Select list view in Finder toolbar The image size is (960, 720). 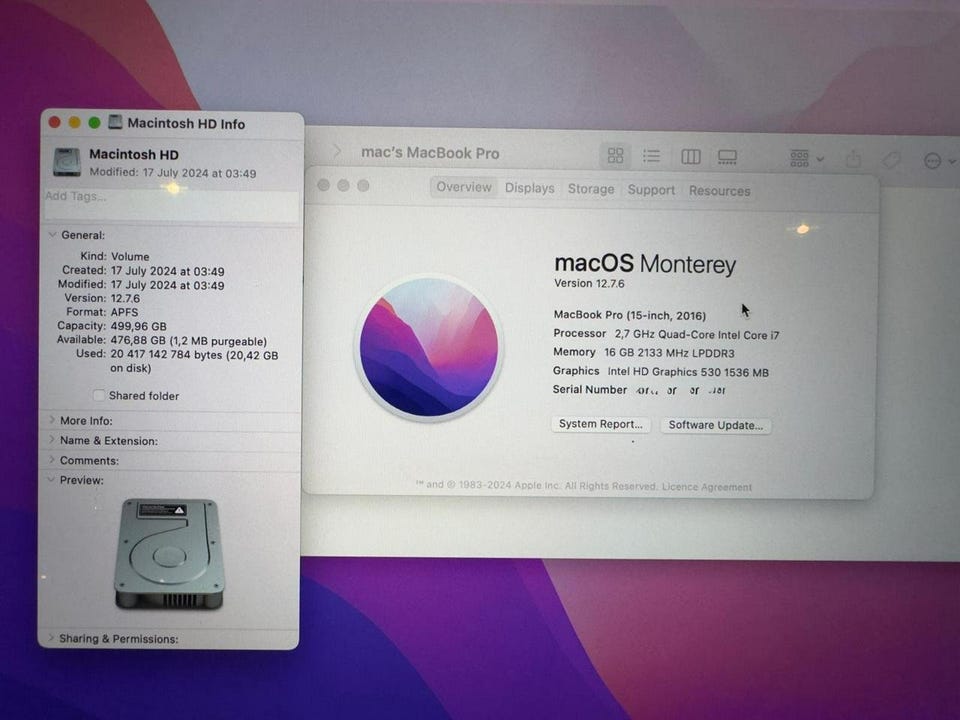[x=651, y=156]
